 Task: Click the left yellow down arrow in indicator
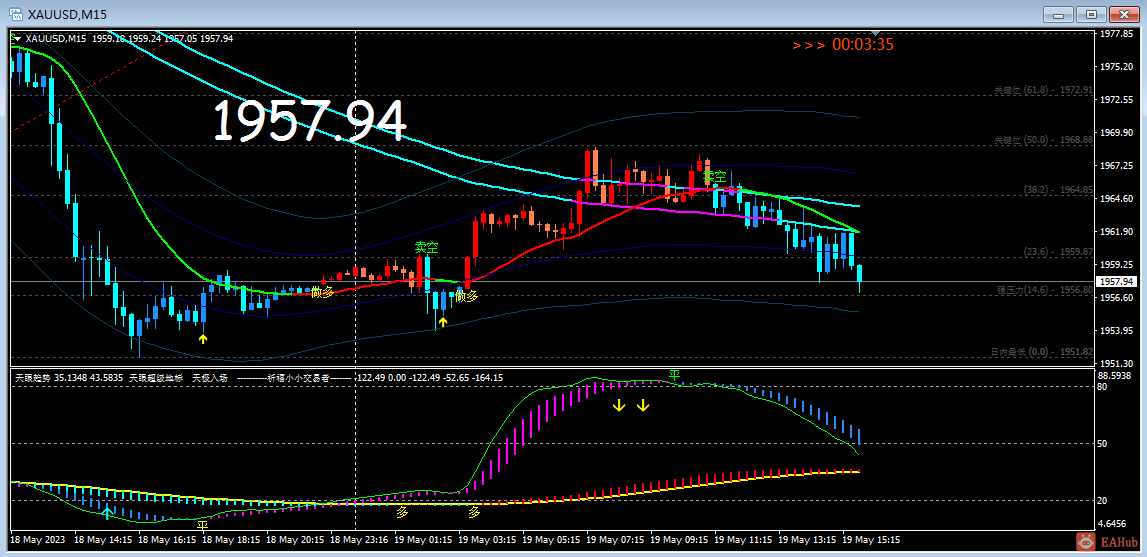619,405
